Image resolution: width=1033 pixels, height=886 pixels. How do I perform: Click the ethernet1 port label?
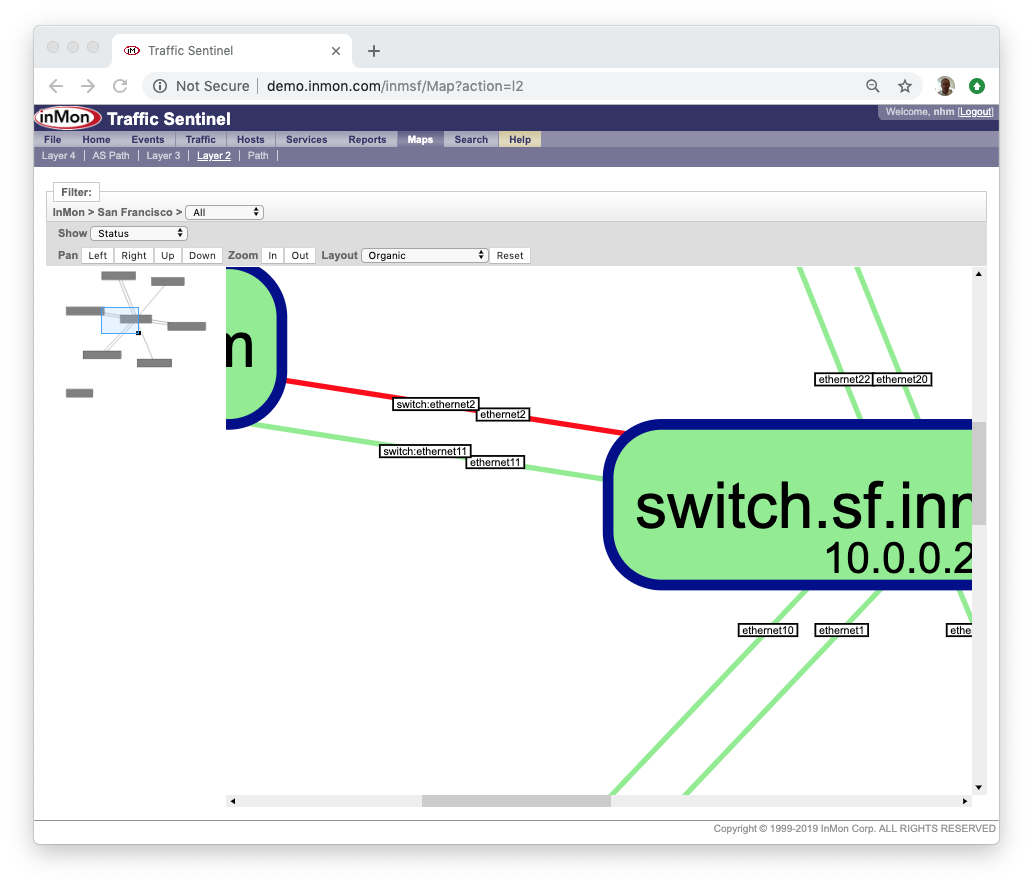tap(841, 630)
